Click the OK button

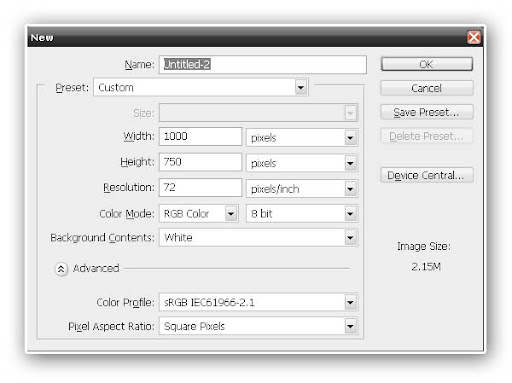coord(427,64)
